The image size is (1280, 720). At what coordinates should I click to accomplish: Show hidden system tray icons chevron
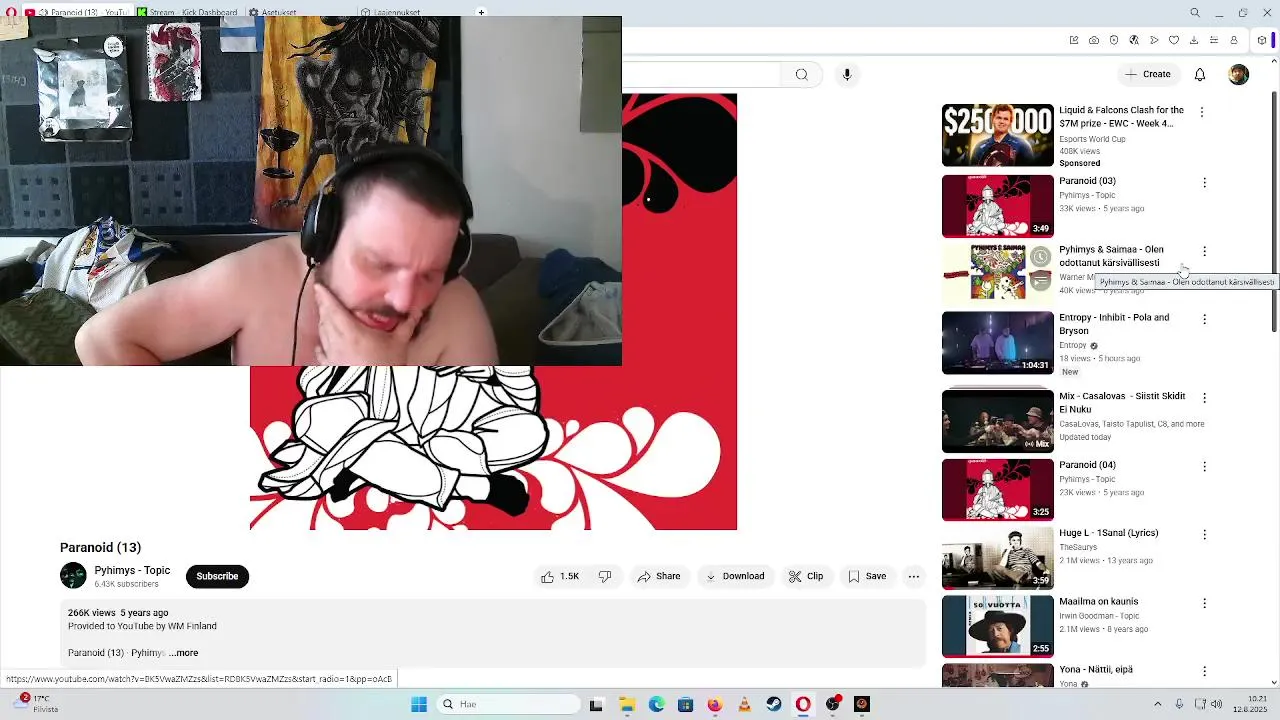tap(1158, 704)
